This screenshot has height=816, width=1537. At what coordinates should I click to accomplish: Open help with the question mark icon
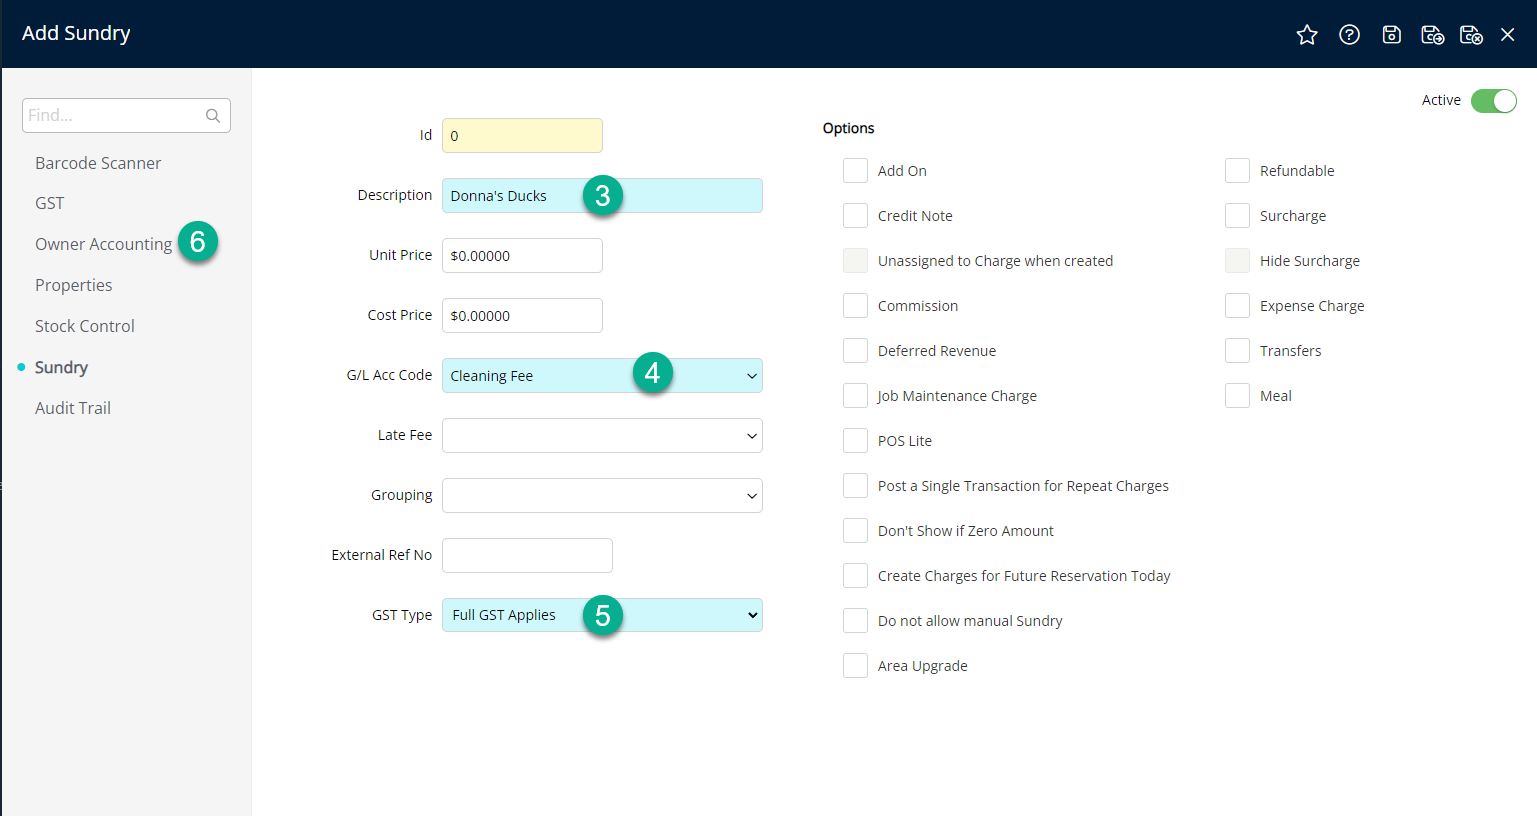coord(1349,35)
